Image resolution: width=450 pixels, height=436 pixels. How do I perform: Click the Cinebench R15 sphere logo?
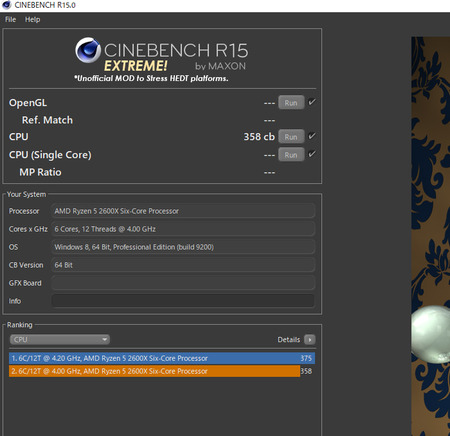[88, 50]
